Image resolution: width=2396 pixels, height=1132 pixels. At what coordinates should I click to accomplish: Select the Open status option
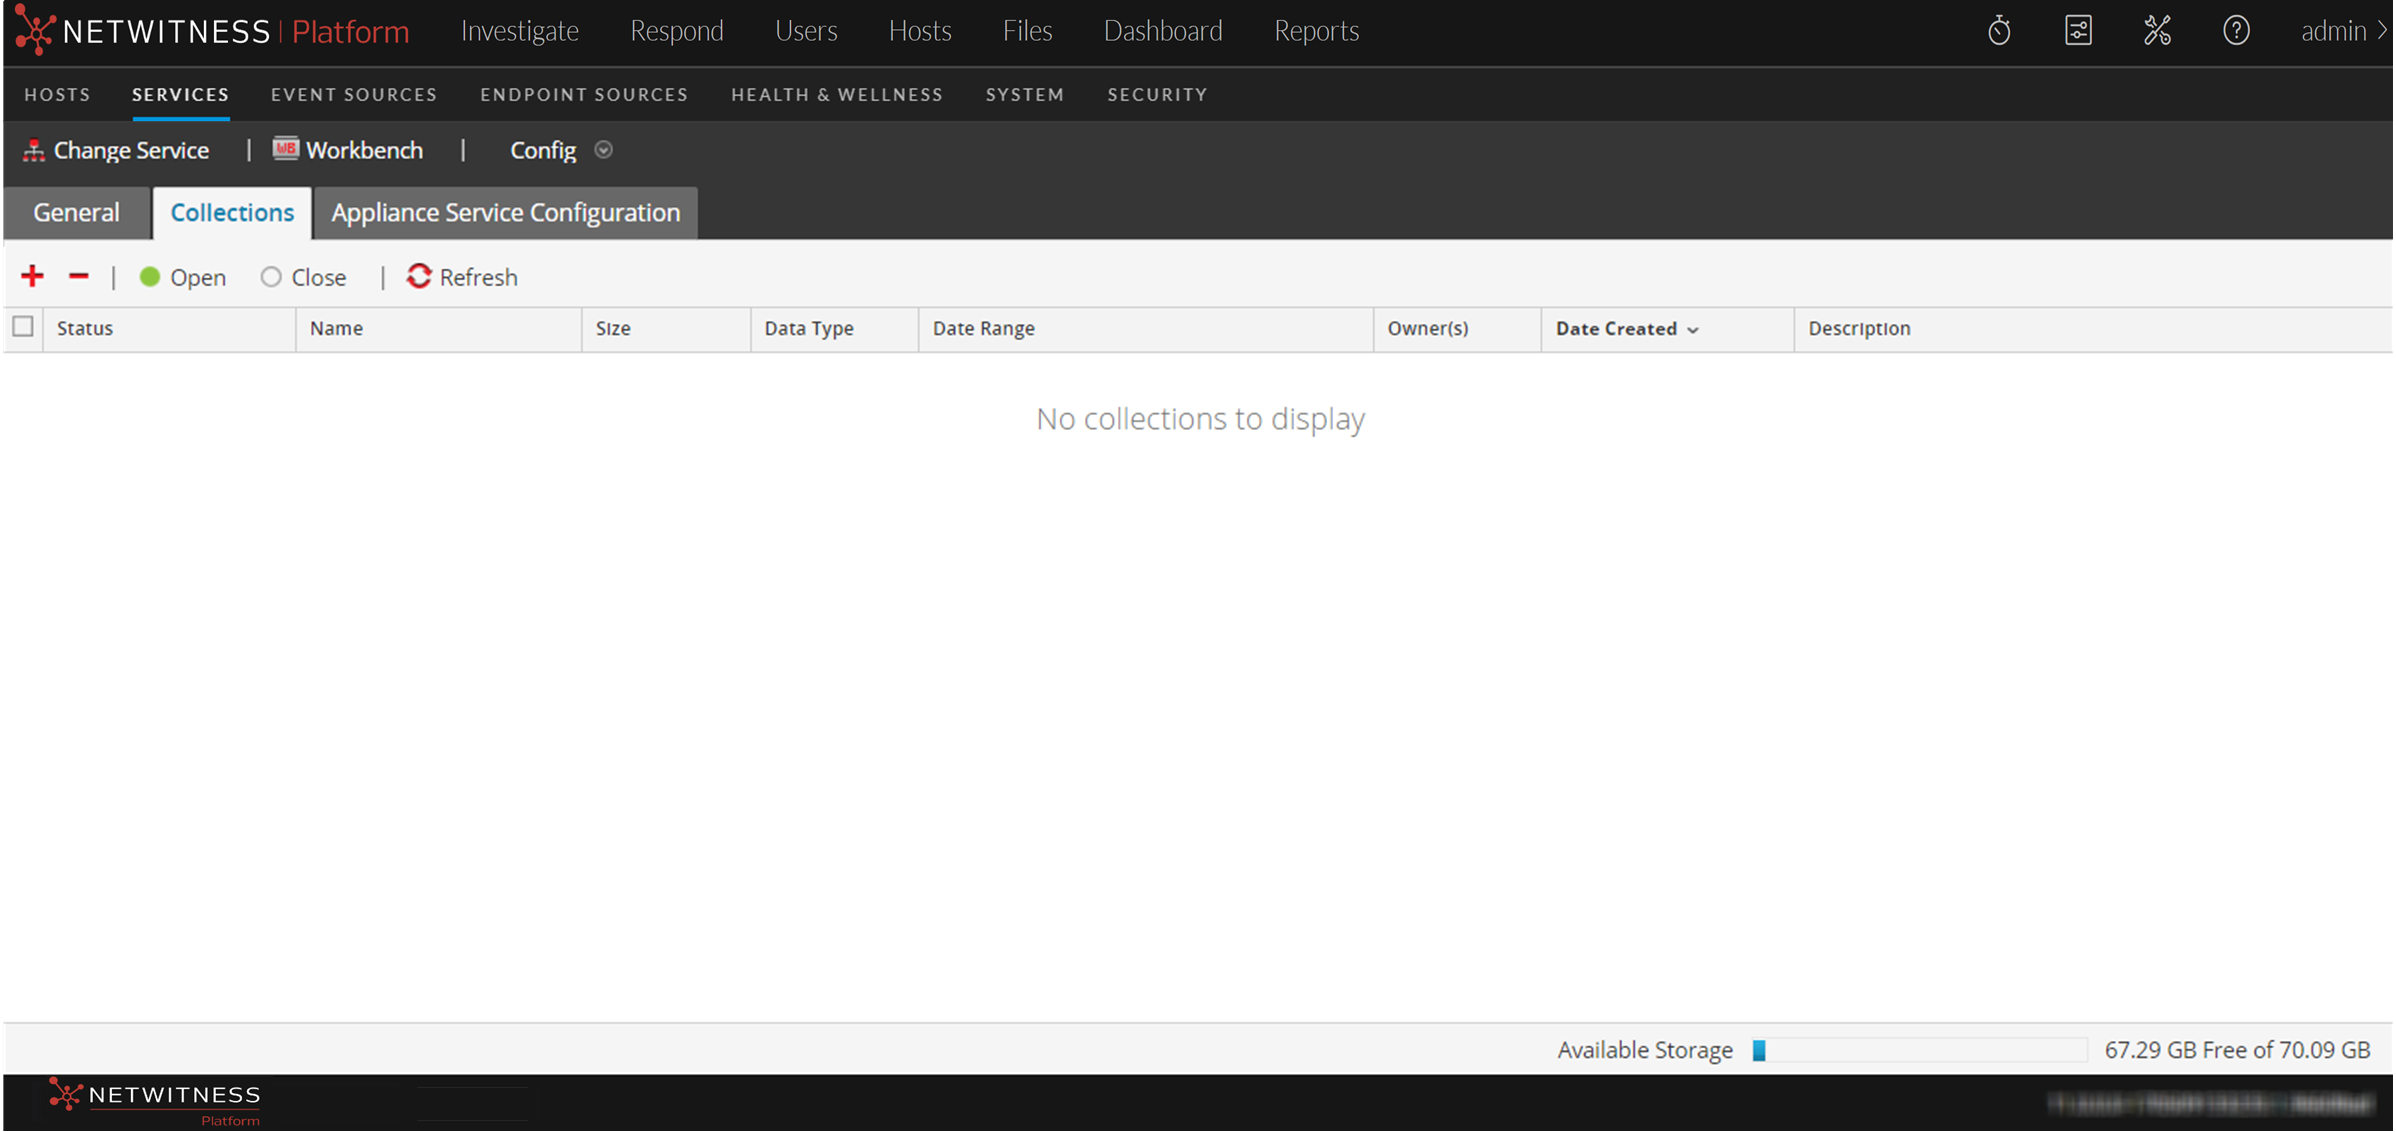(150, 277)
